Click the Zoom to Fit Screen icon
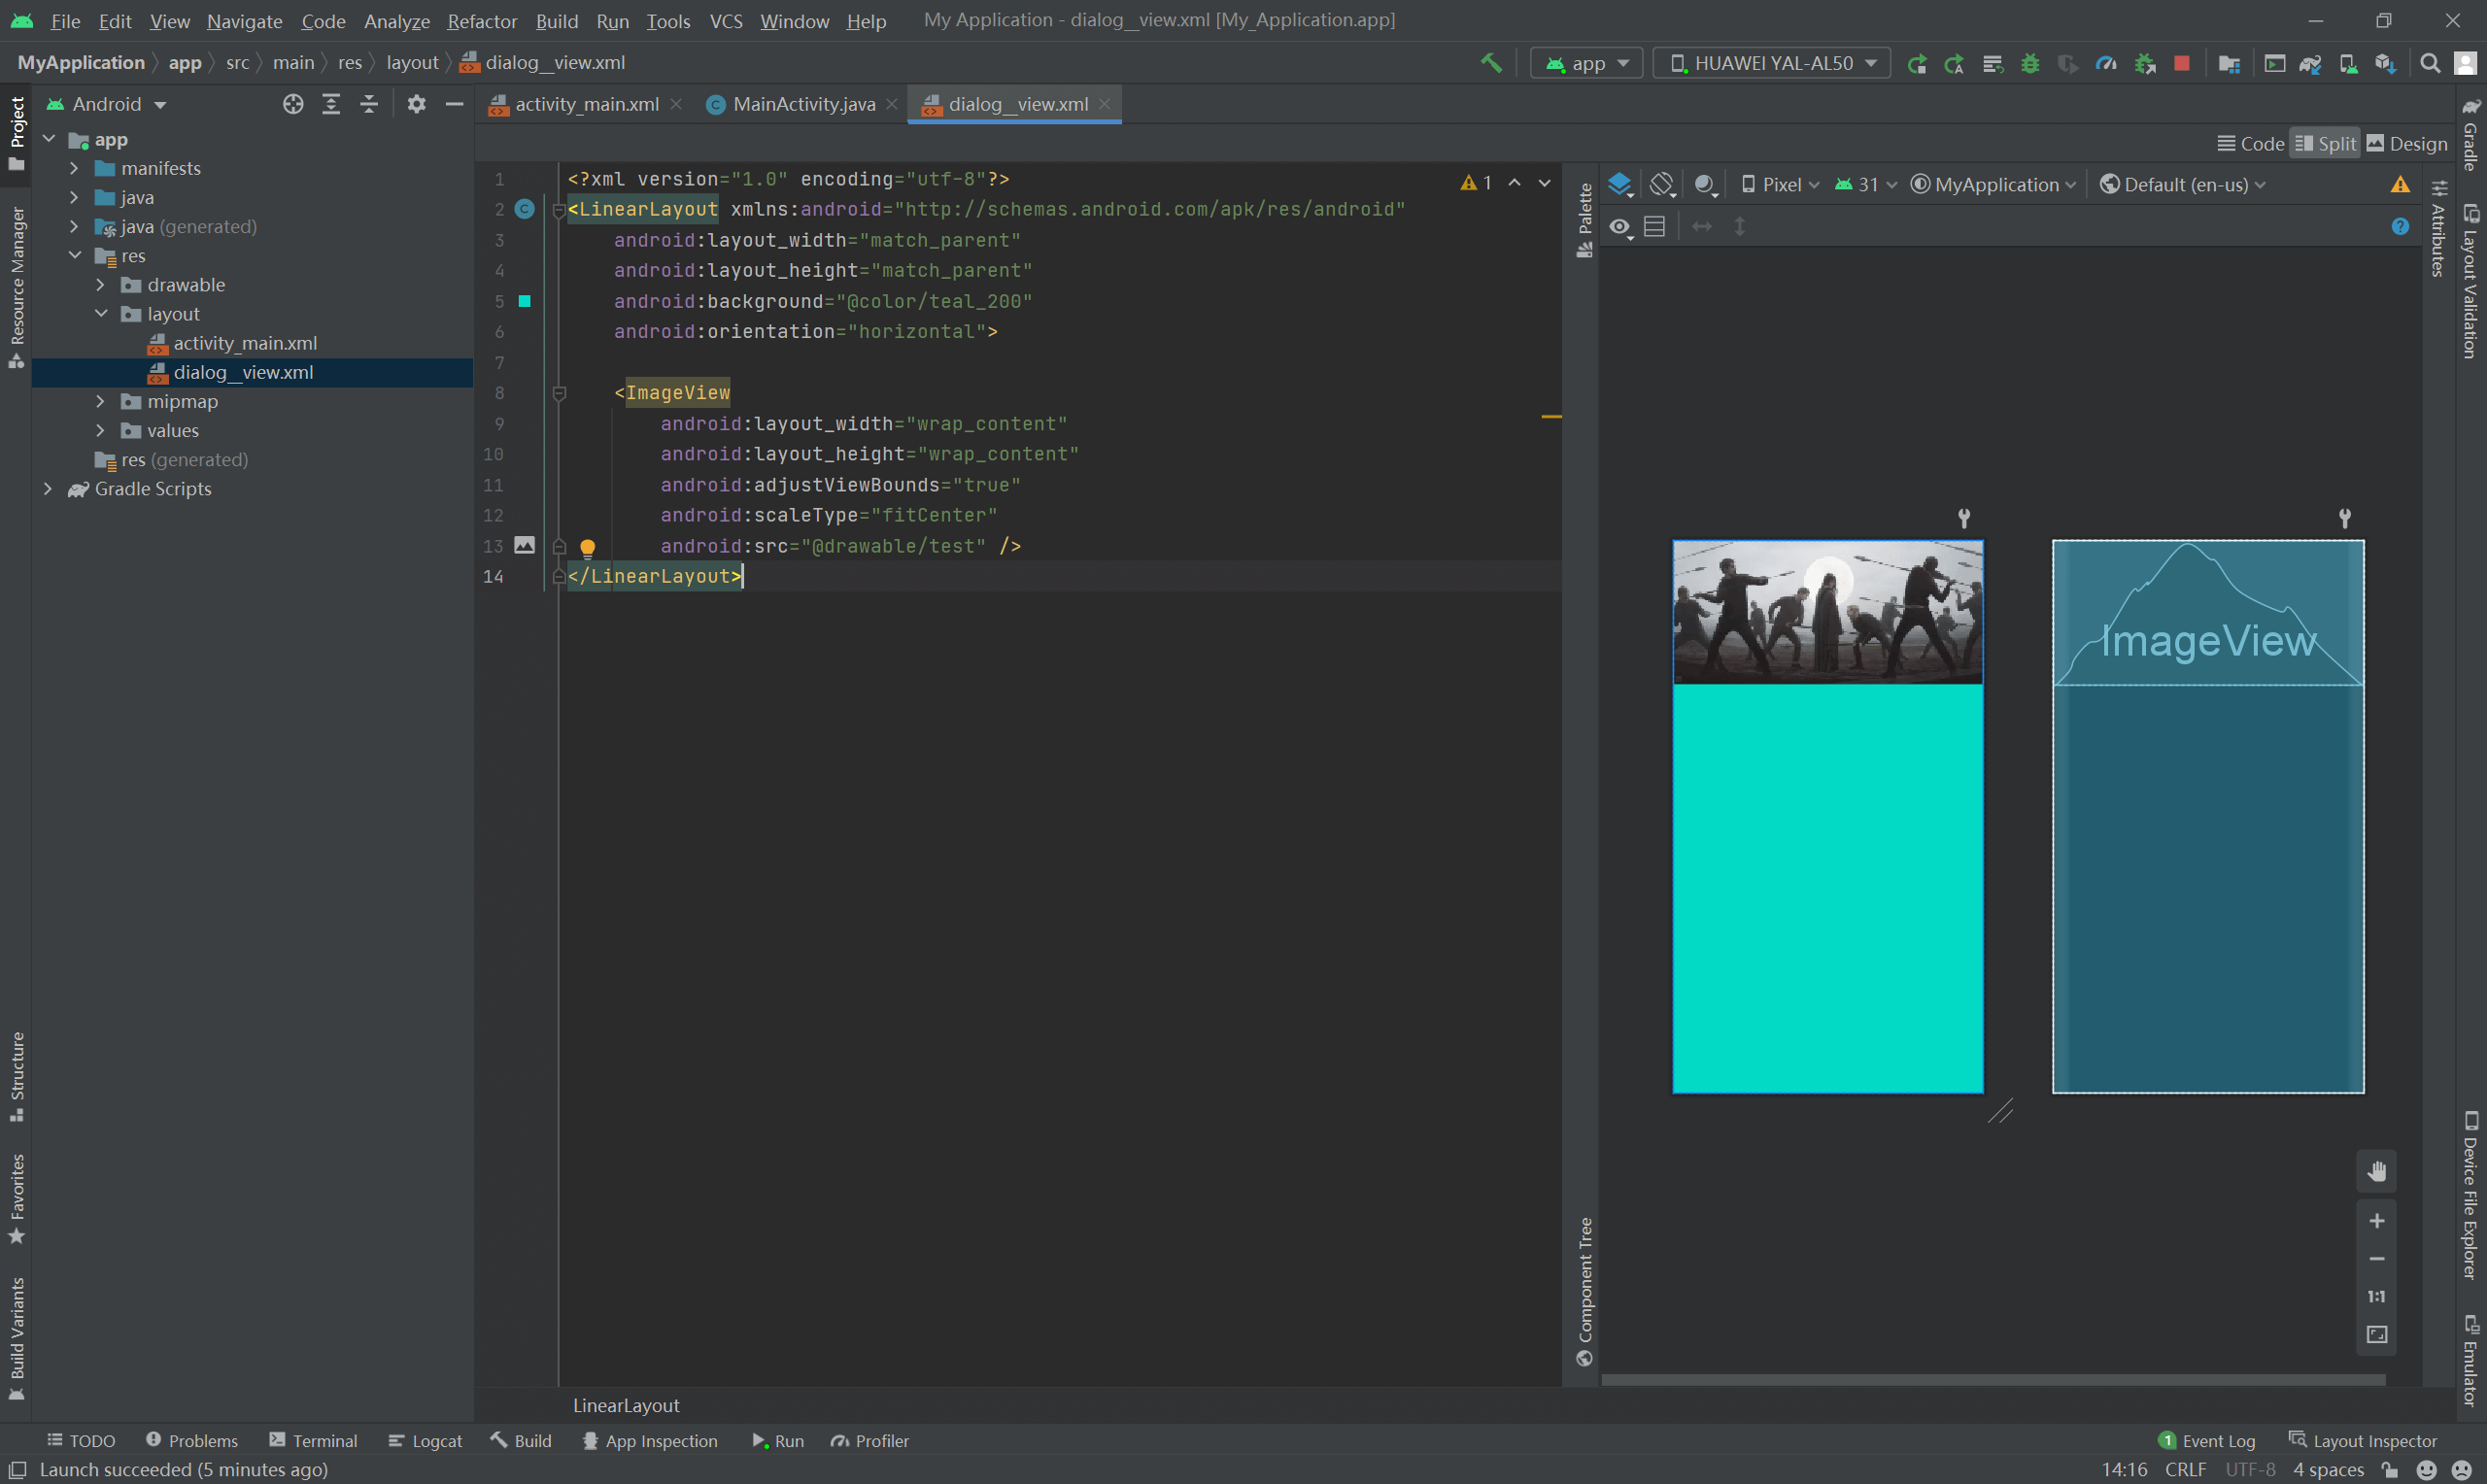 tap(2376, 1335)
